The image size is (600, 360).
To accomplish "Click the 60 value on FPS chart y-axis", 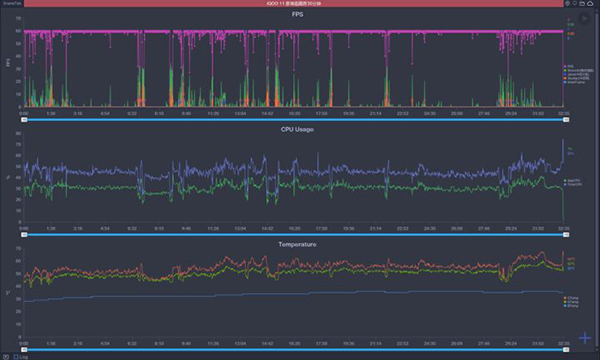I will pyautogui.click(x=18, y=31).
